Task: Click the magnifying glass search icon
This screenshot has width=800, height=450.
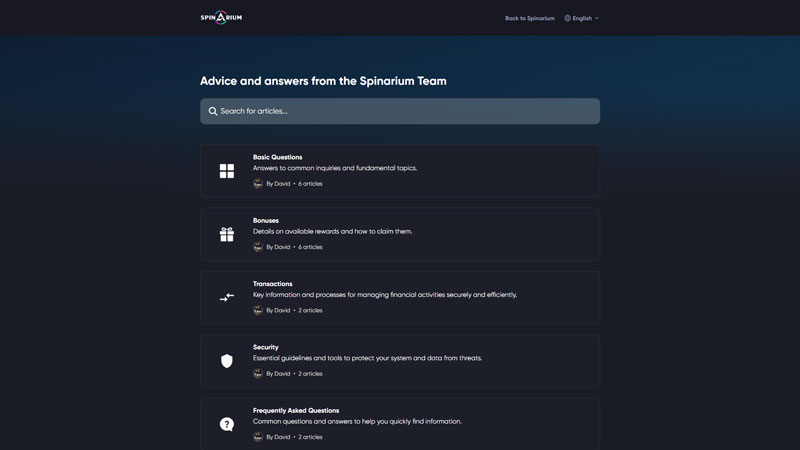Action: click(213, 111)
